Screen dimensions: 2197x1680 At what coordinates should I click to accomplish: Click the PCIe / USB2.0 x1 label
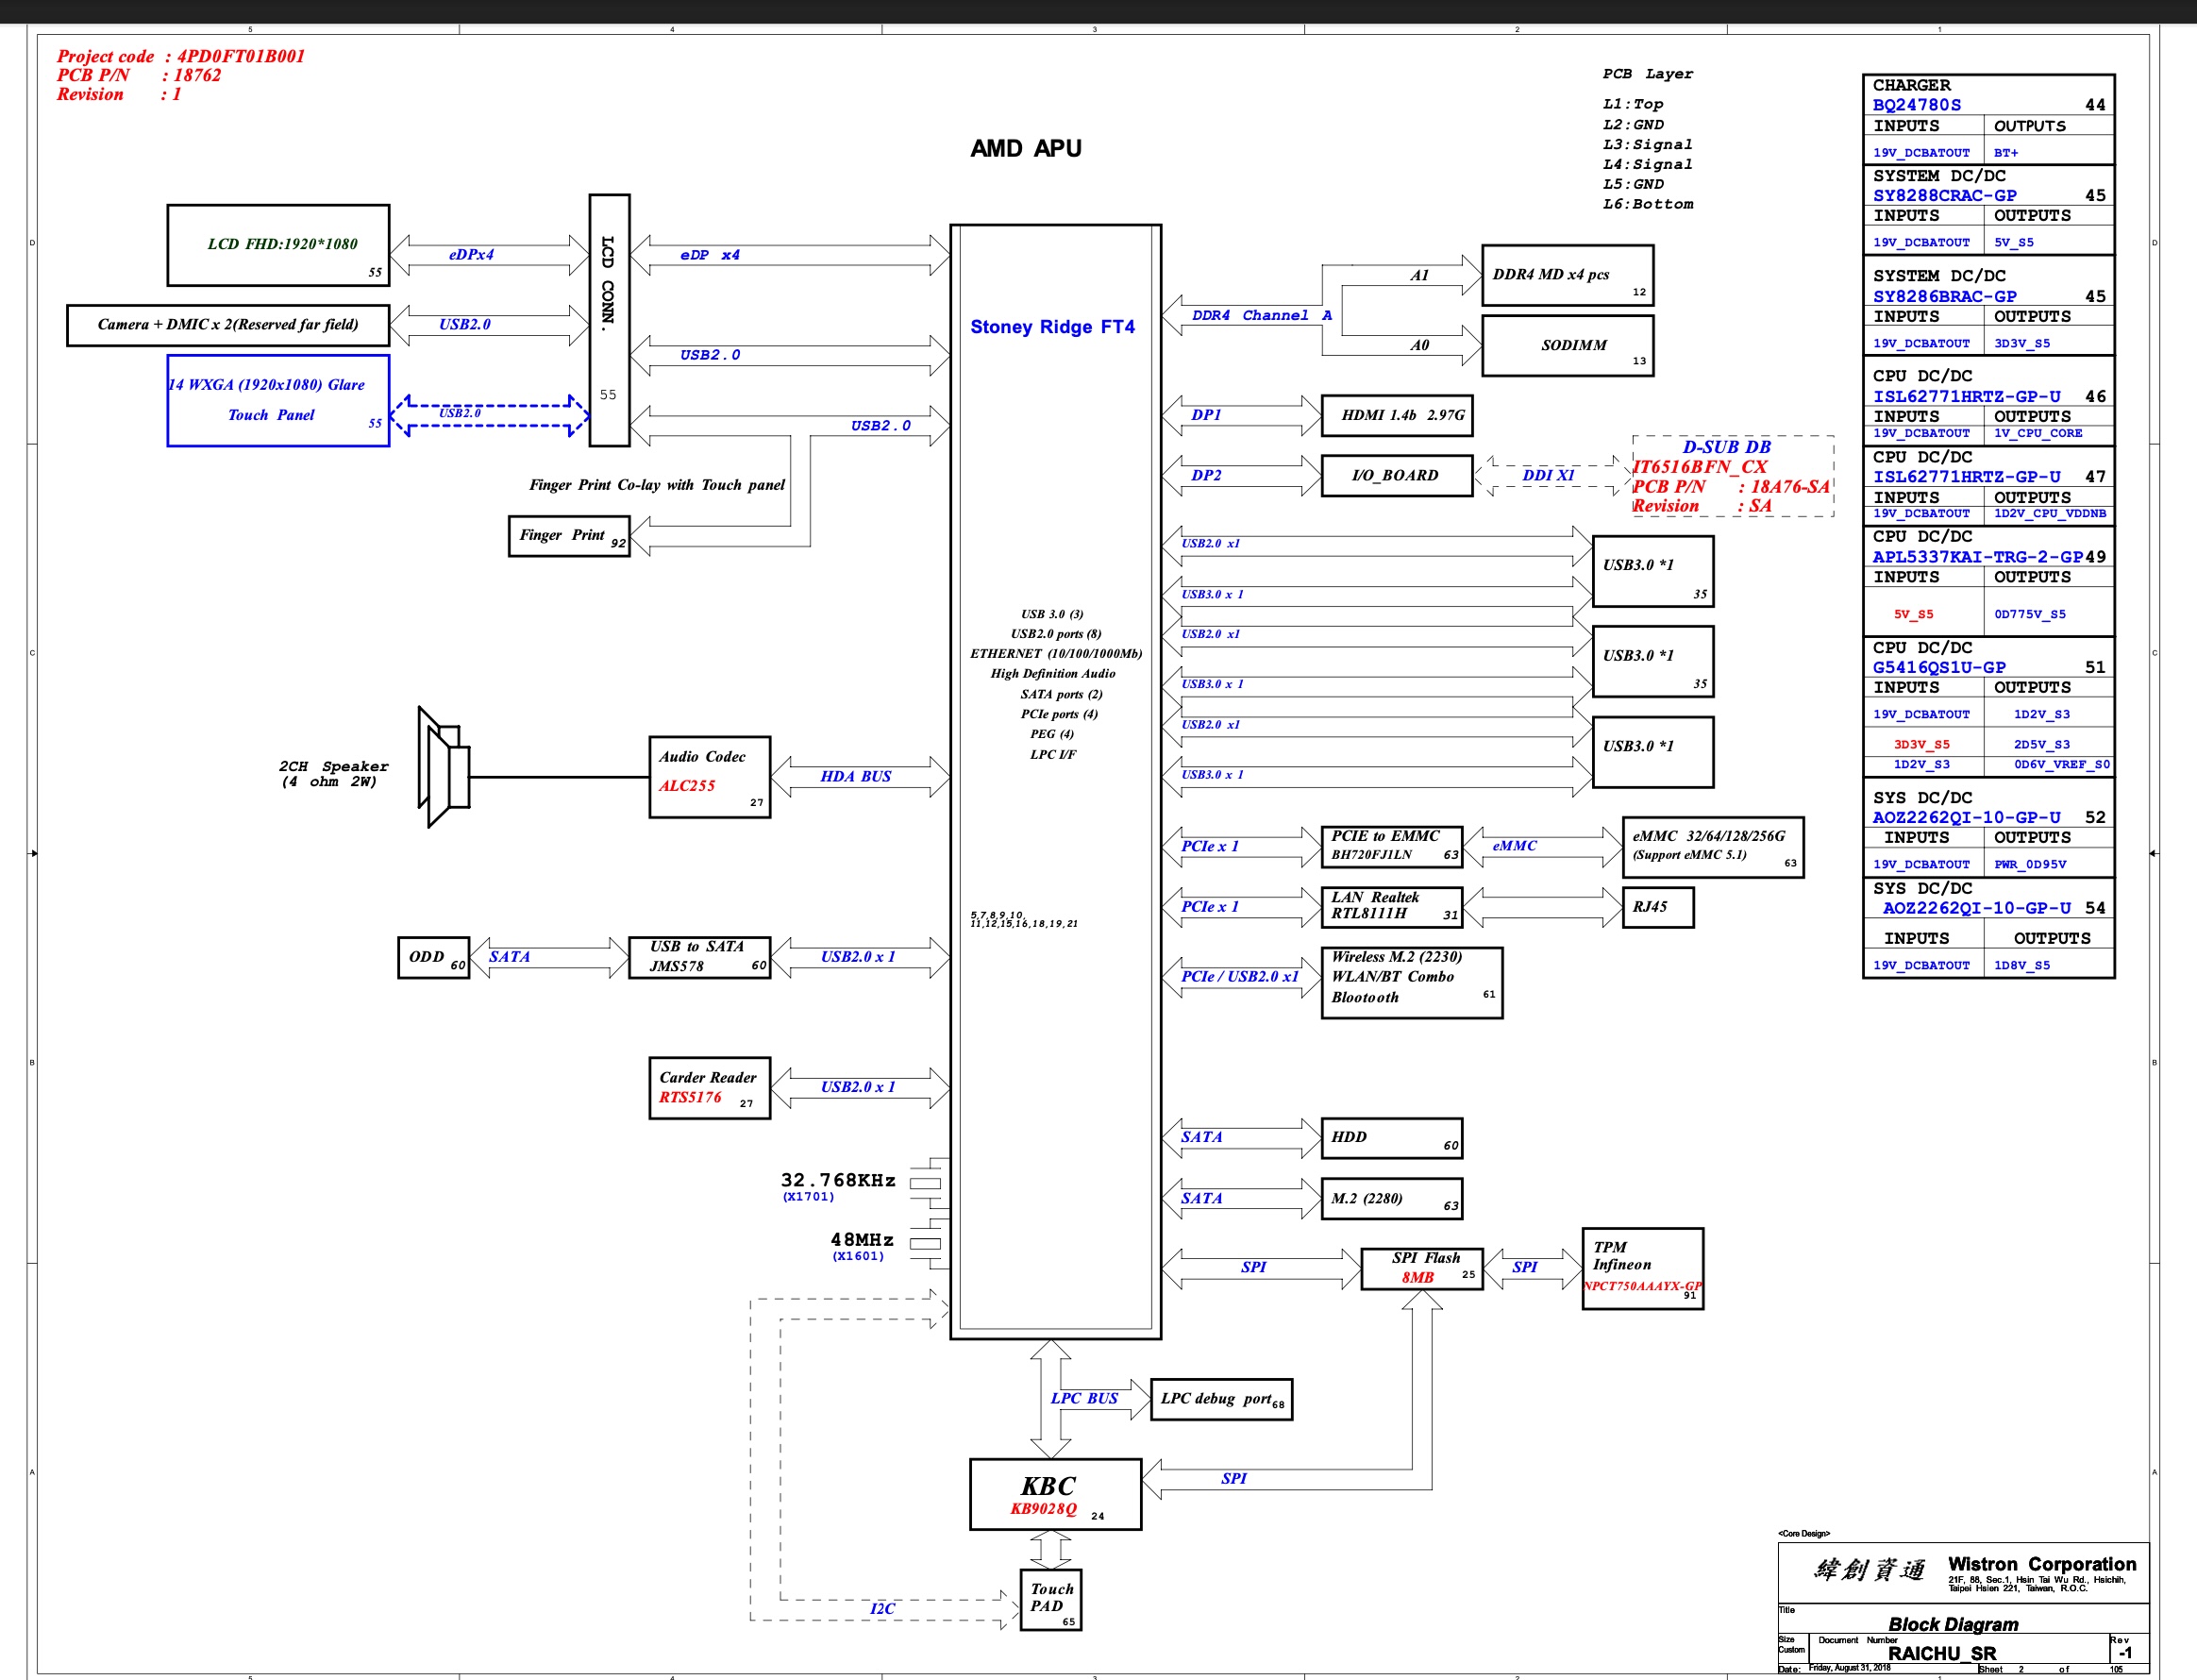point(1240,977)
